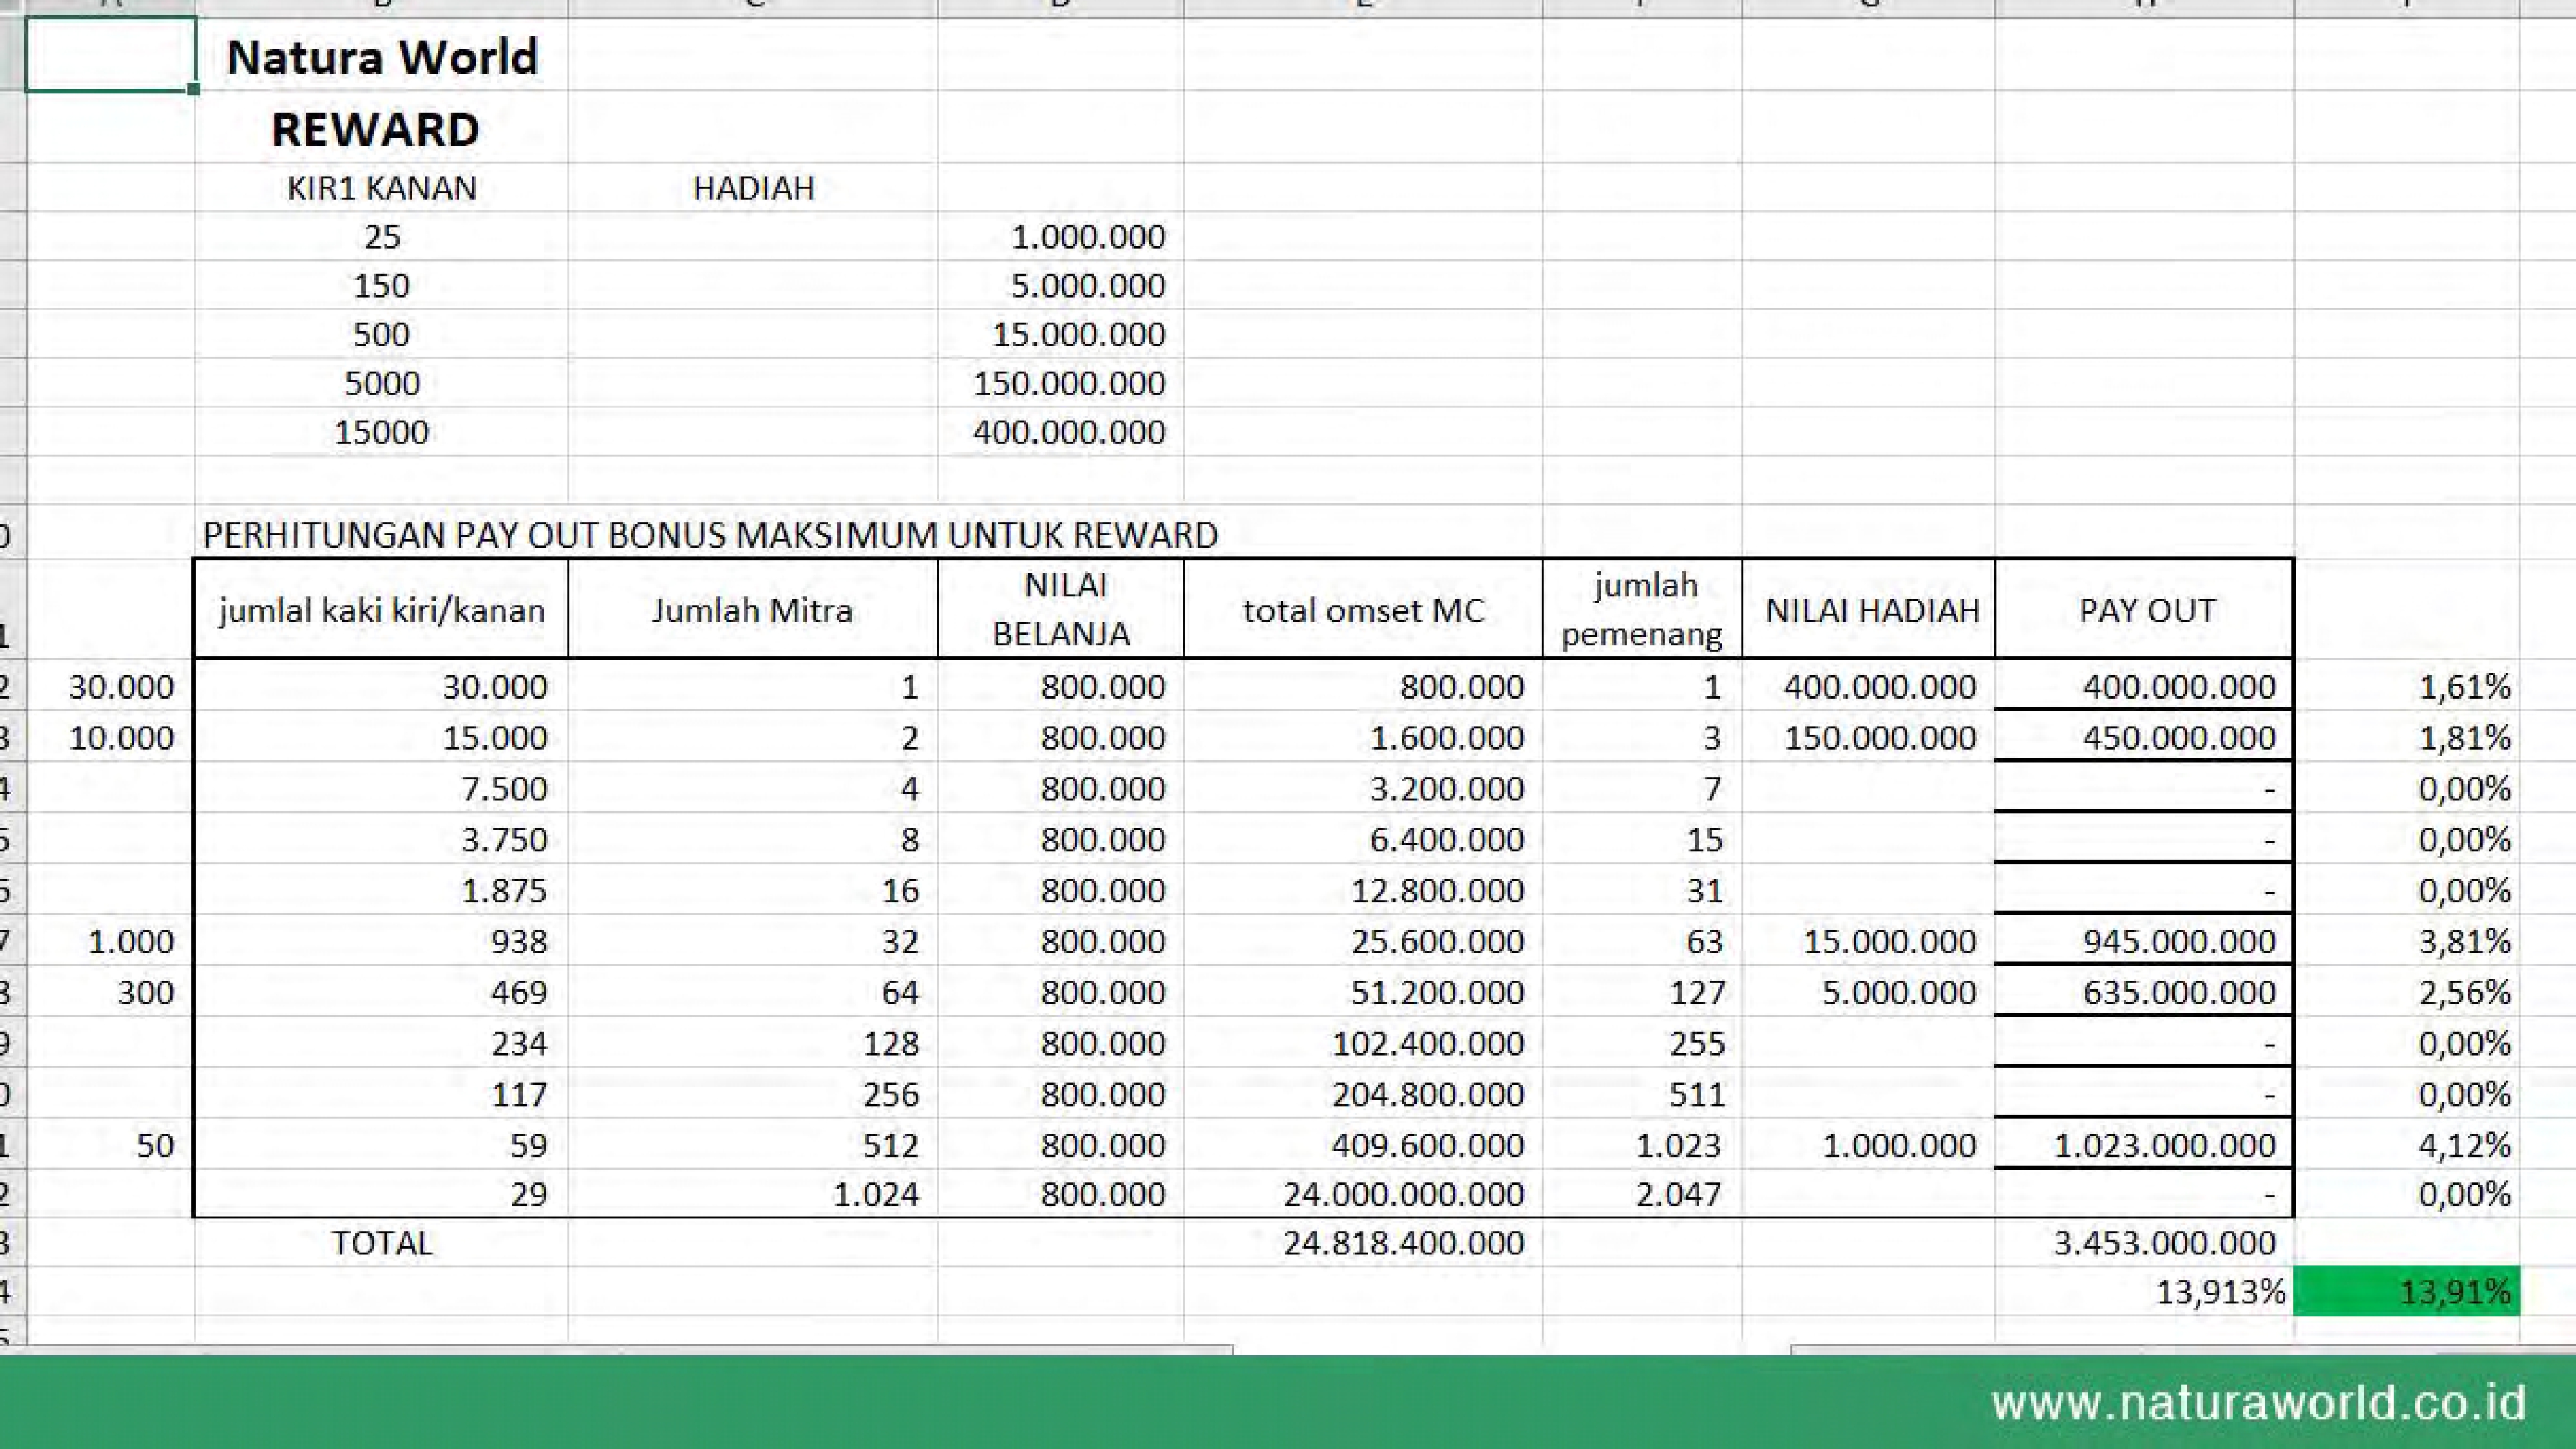Select the "1.600.000" total omset cell
Image resolution: width=2576 pixels, height=1449 pixels.
tap(1363, 738)
